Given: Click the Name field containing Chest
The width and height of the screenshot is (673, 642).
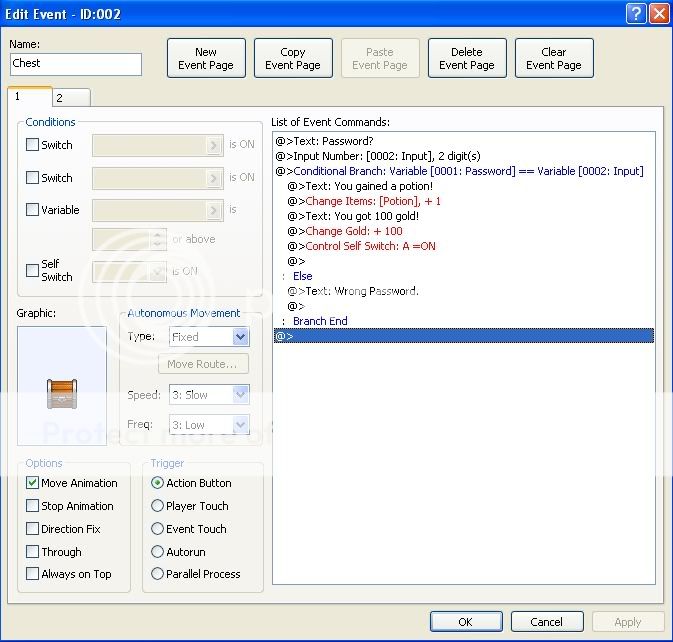Looking at the screenshot, I should (x=76, y=64).
